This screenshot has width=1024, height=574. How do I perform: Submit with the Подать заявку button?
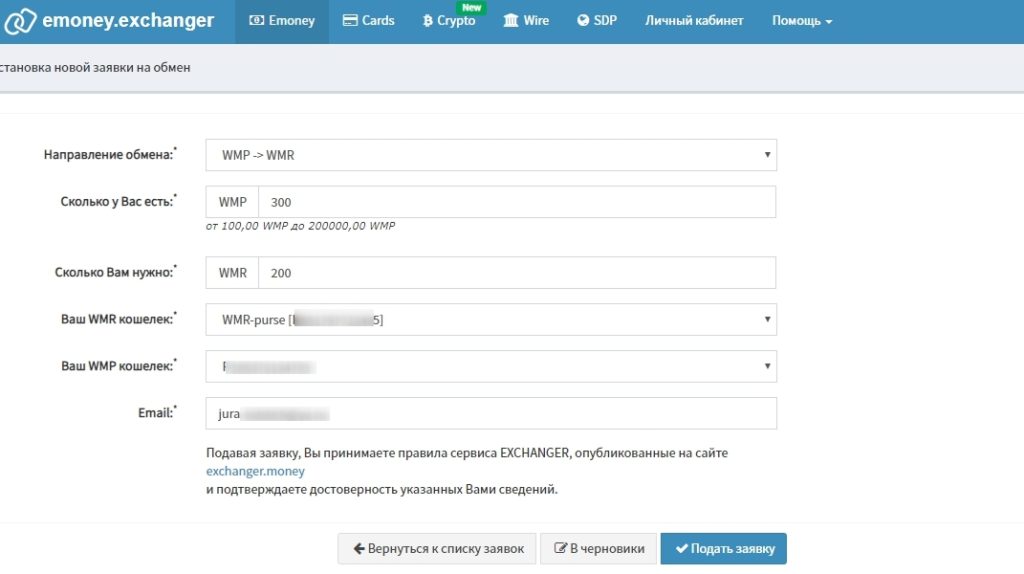(x=724, y=549)
